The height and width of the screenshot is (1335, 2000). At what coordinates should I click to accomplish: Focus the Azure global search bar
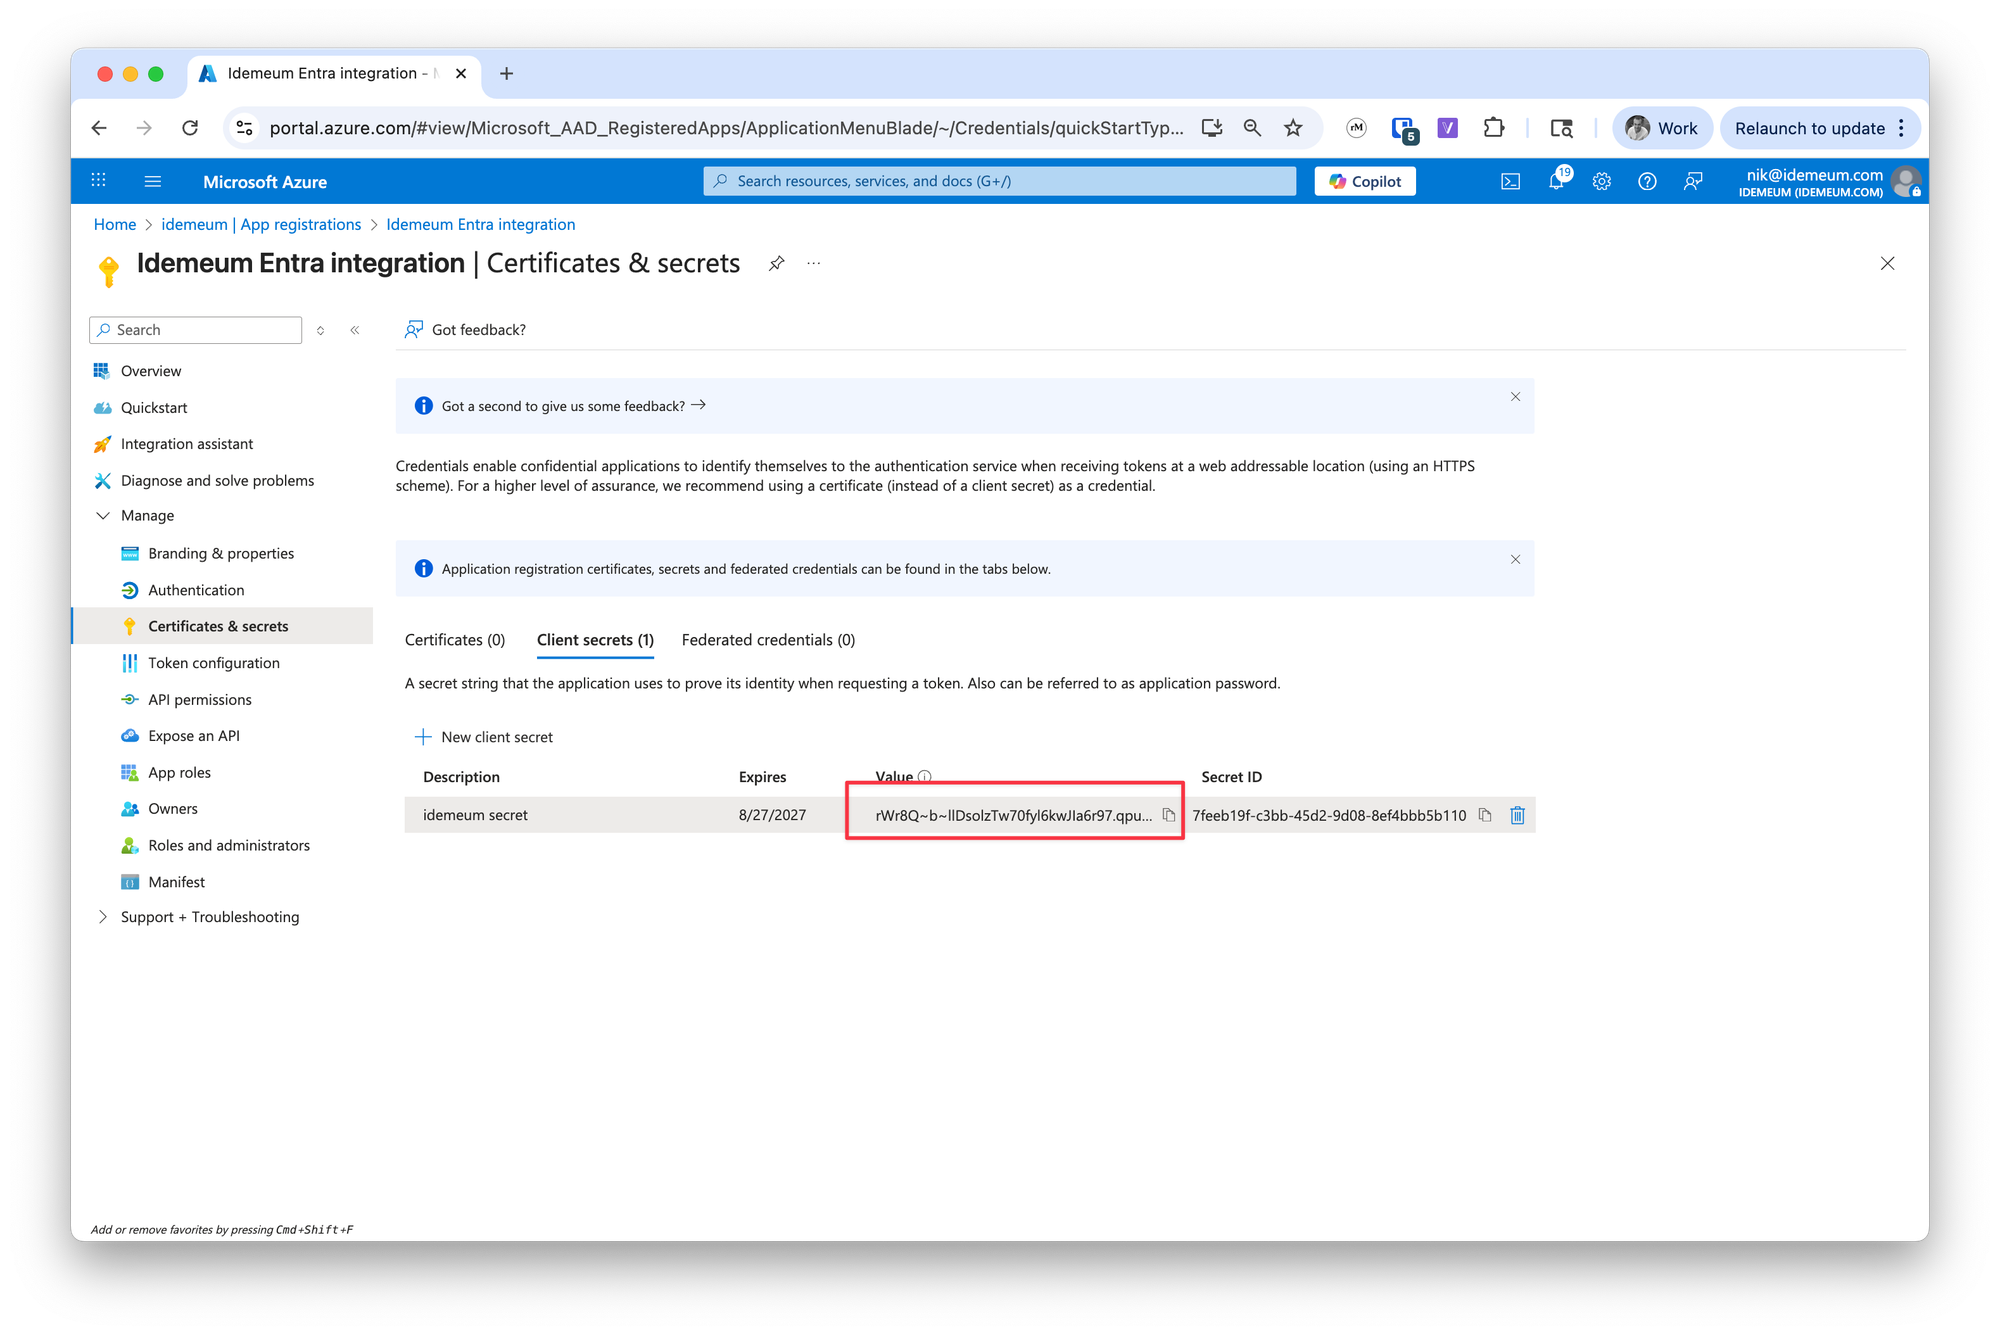click(x=1000, y=181)
